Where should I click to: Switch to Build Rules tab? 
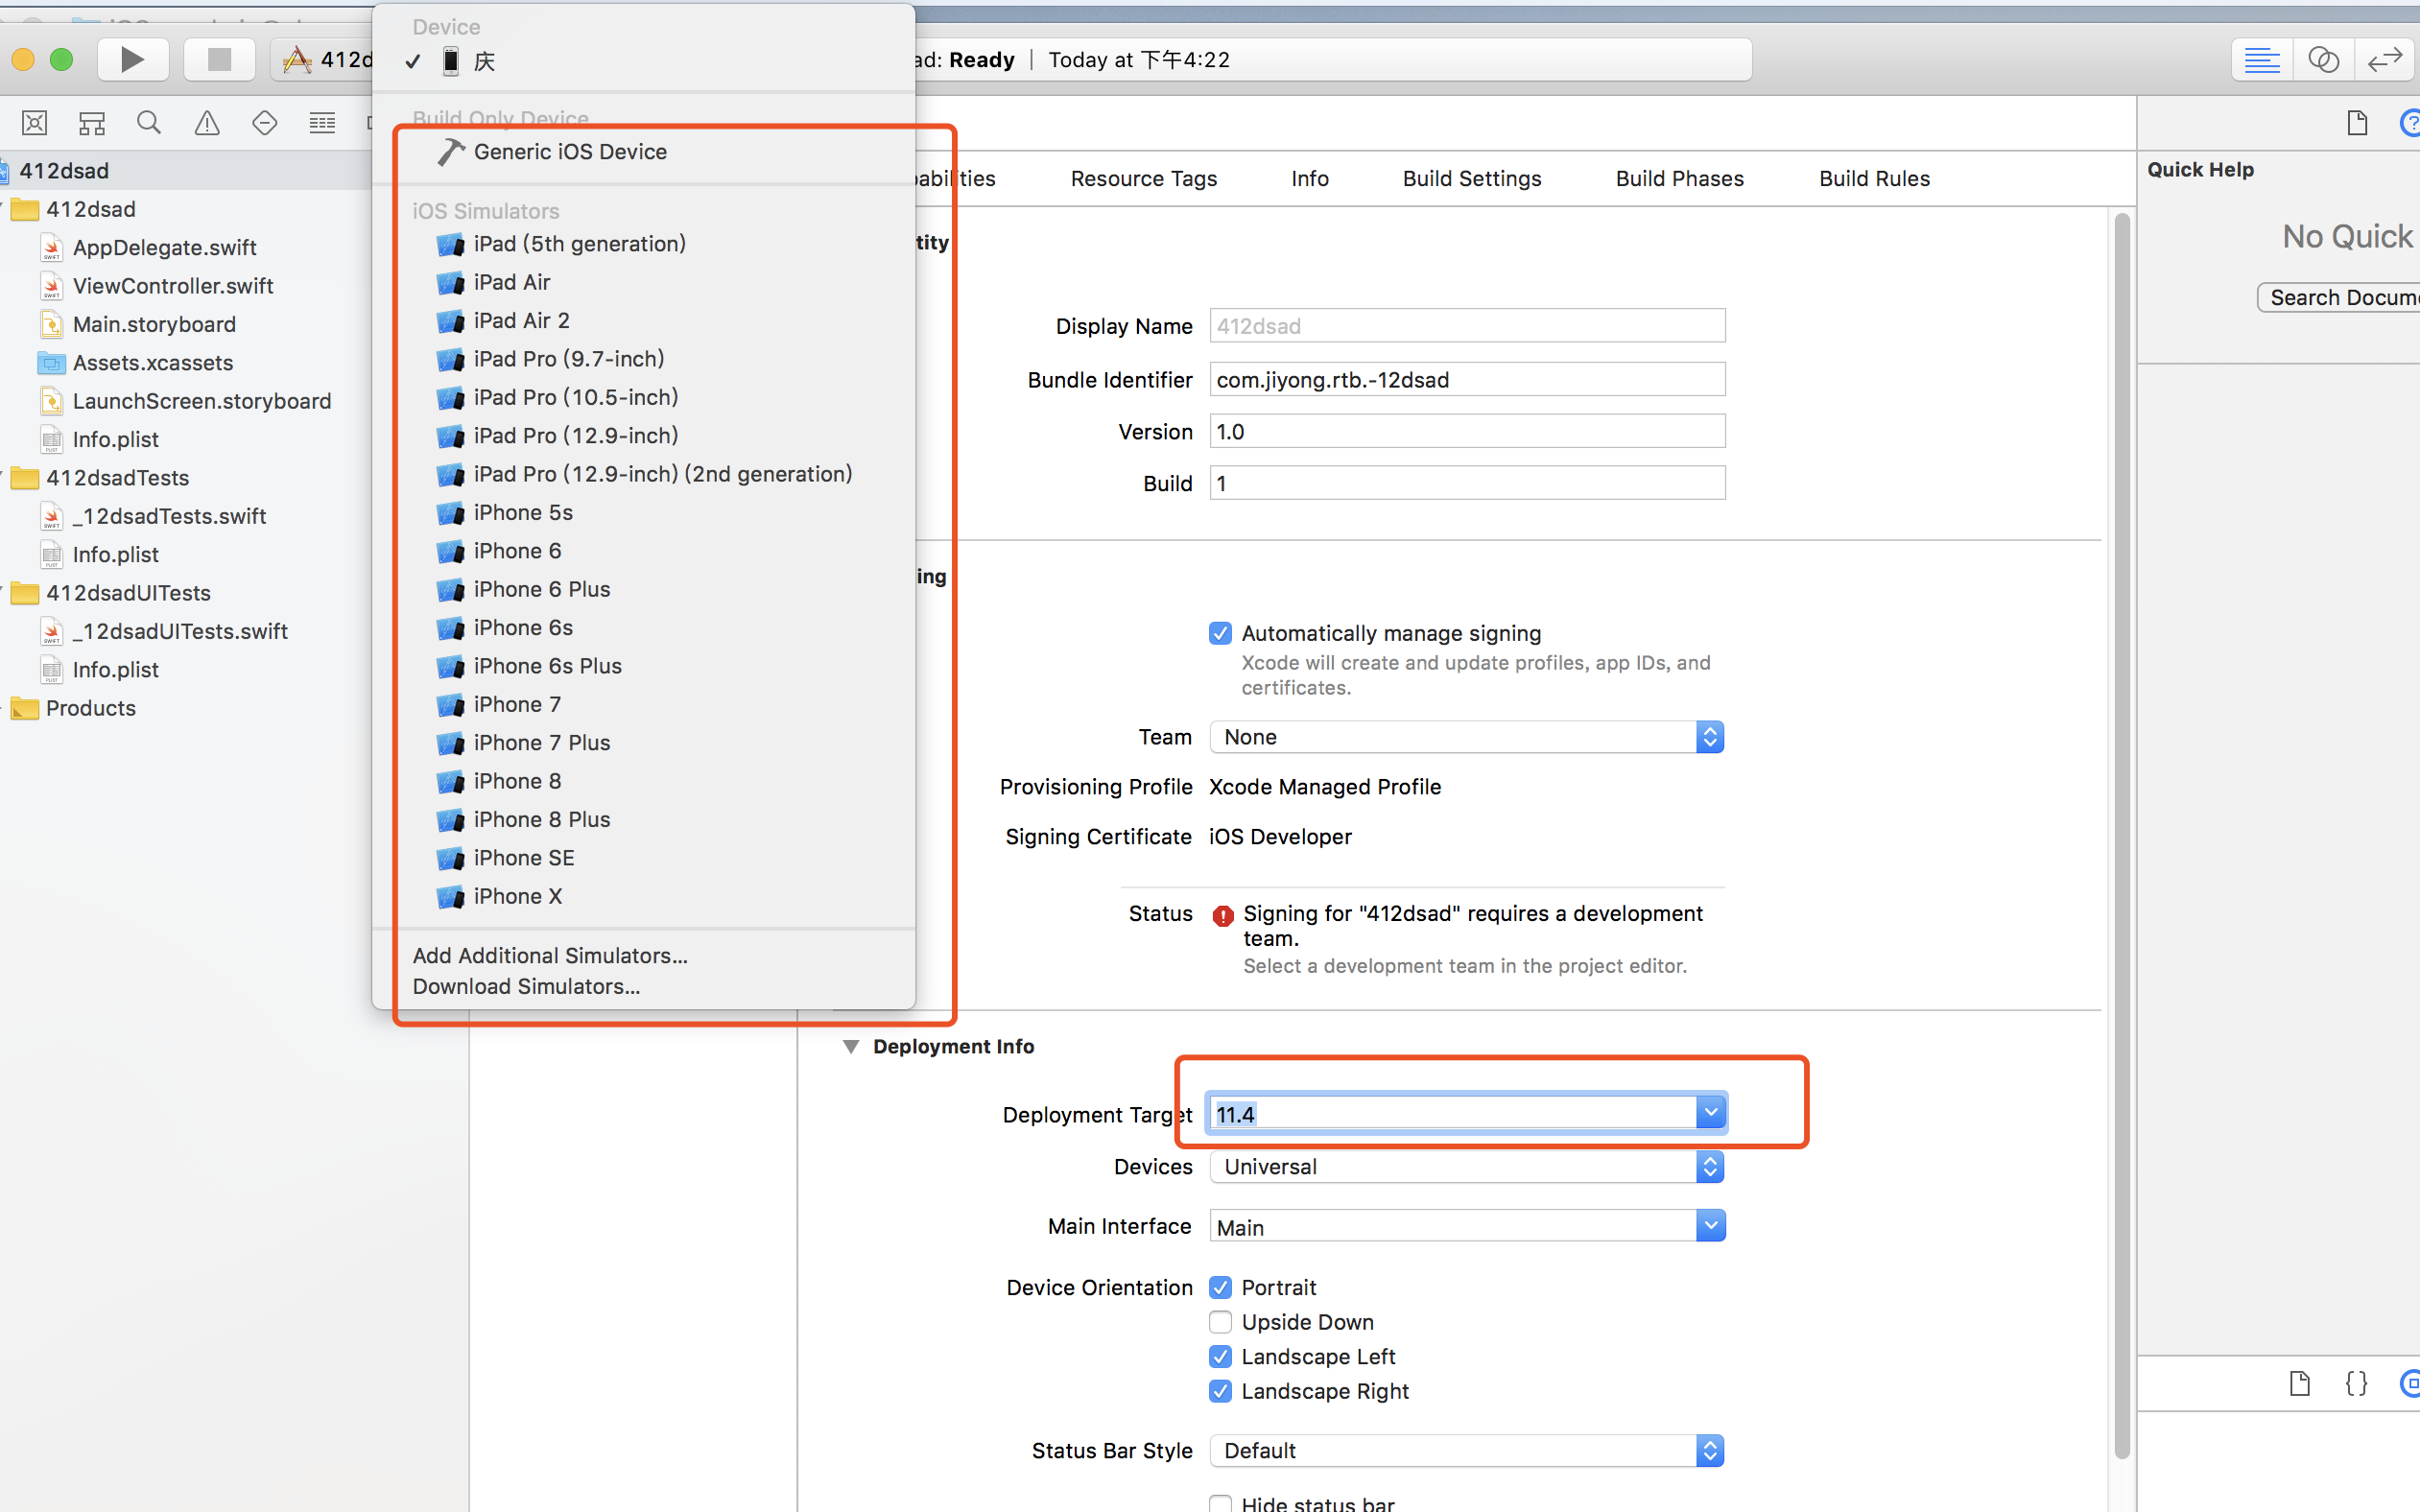point(1874,178)
